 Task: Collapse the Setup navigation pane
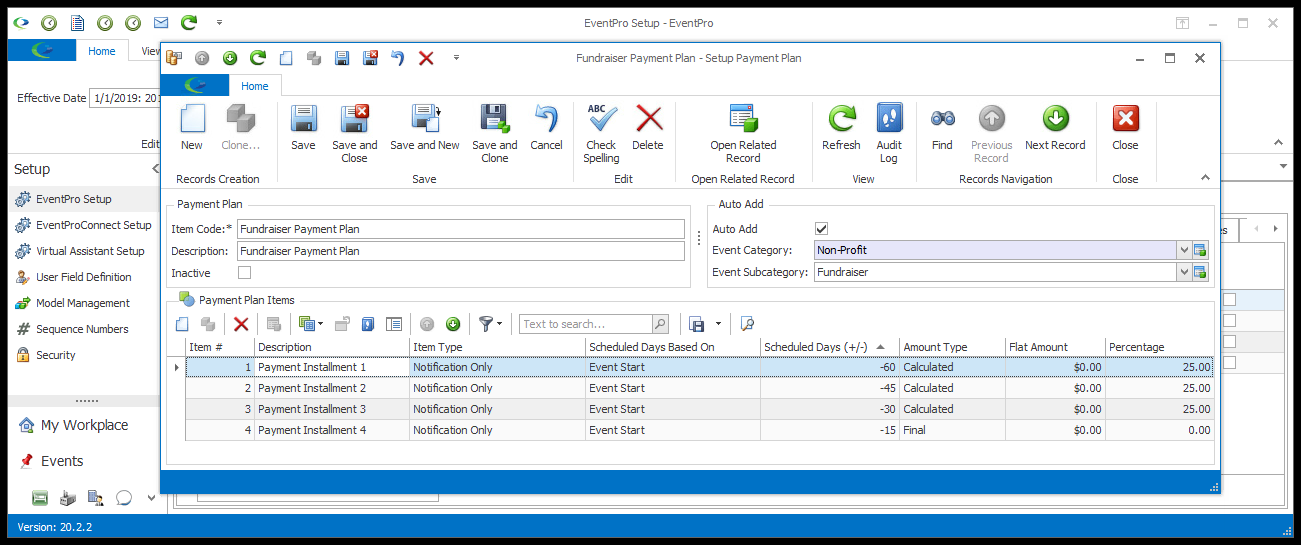[155, 169]
